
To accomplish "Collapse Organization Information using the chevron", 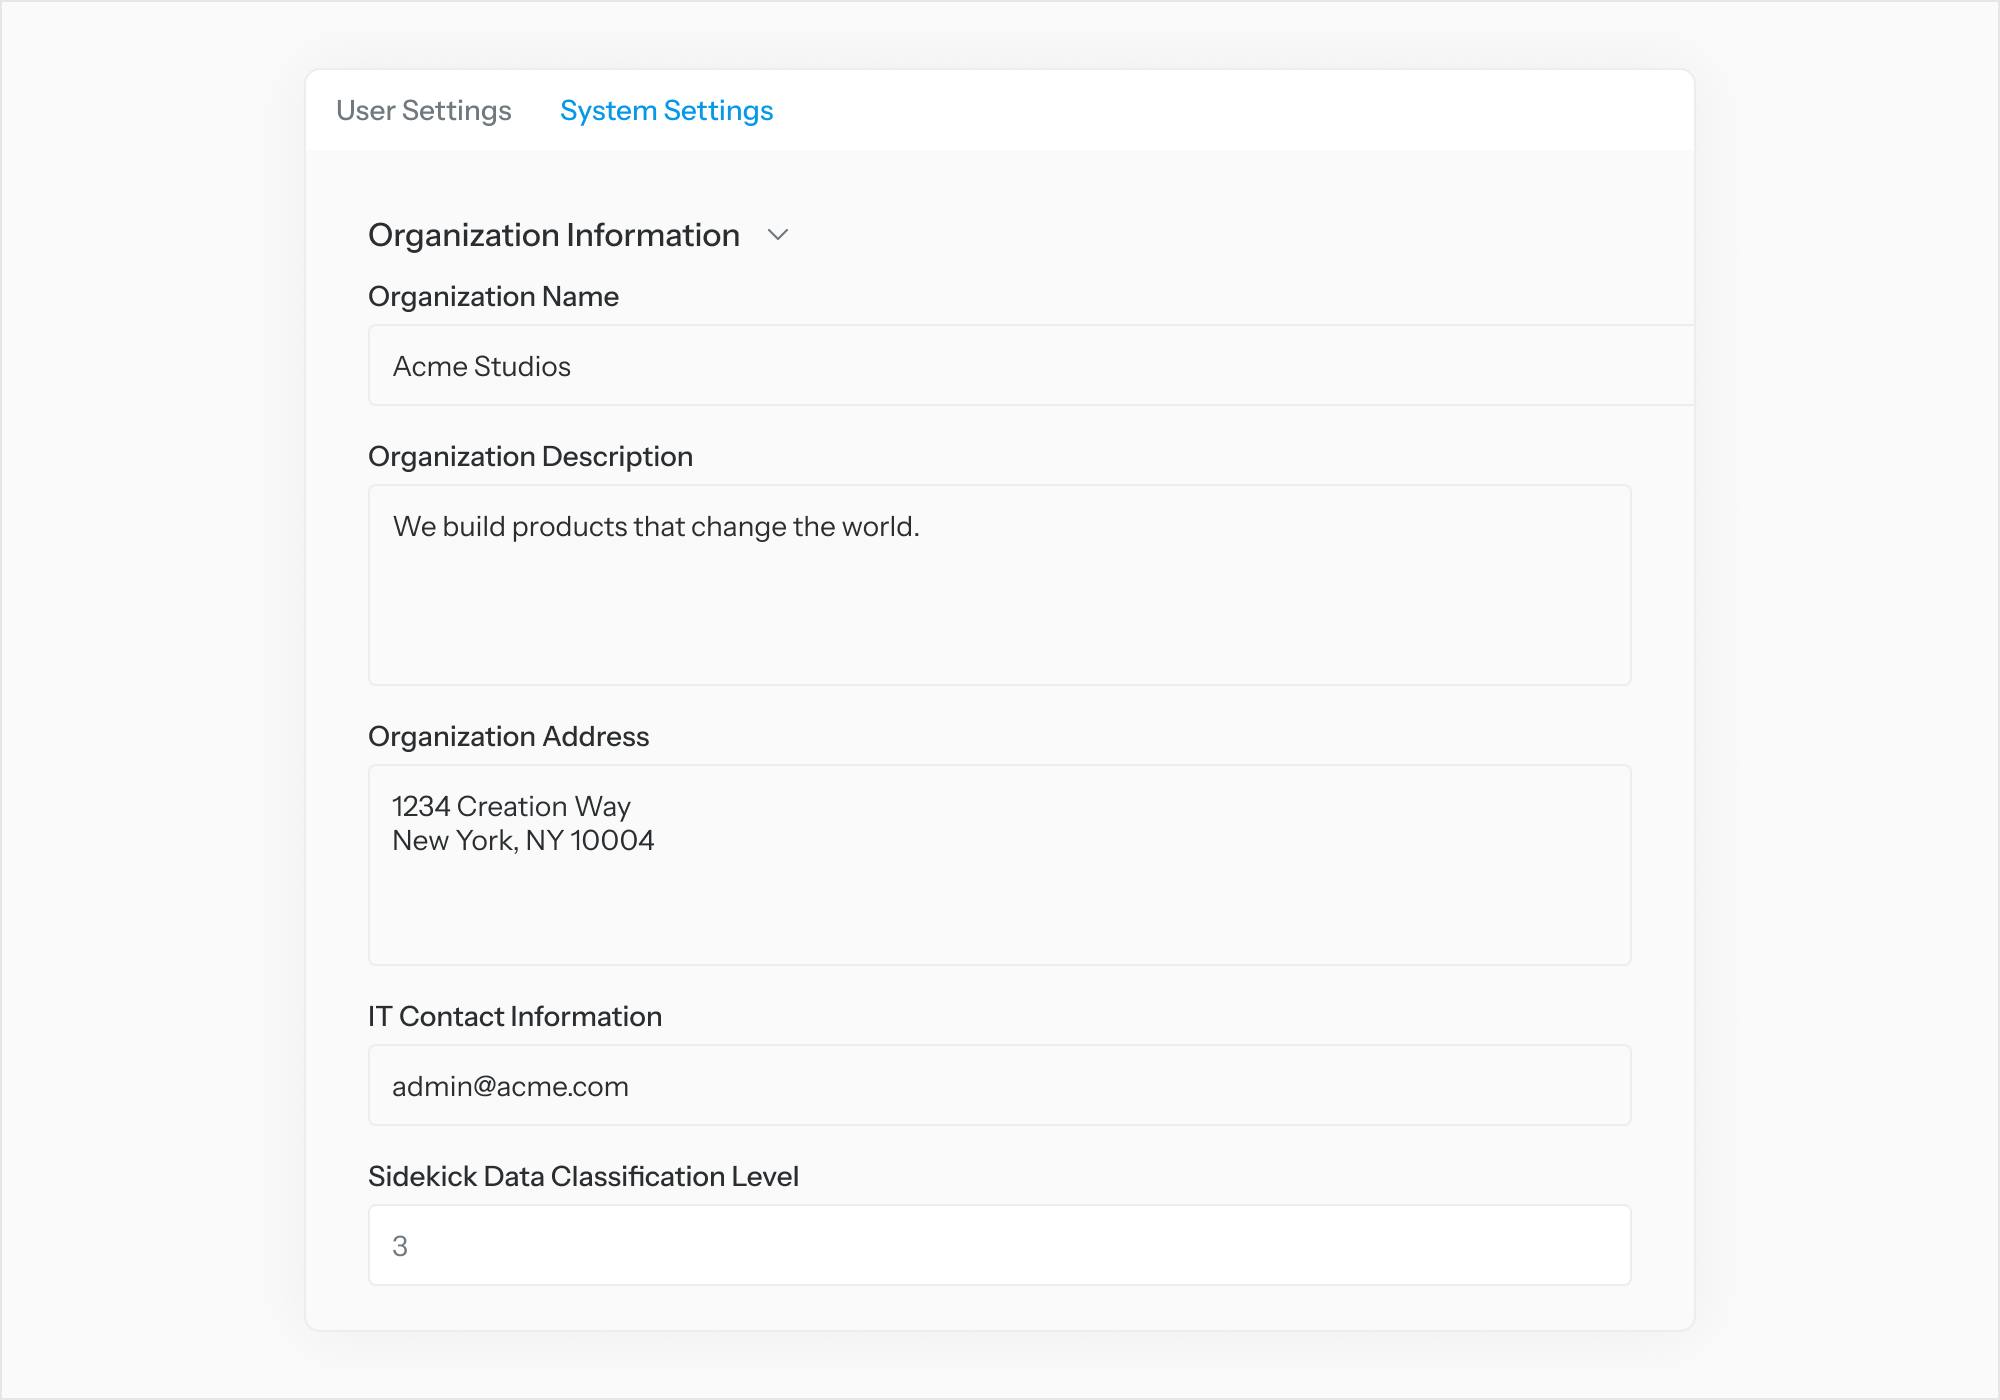I will tap(778, 235).
